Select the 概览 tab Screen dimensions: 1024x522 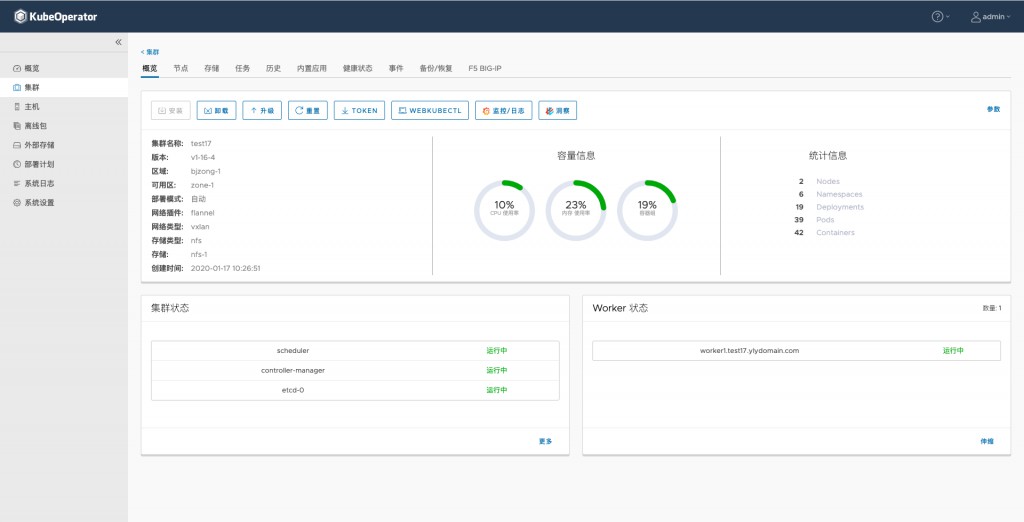150,68
